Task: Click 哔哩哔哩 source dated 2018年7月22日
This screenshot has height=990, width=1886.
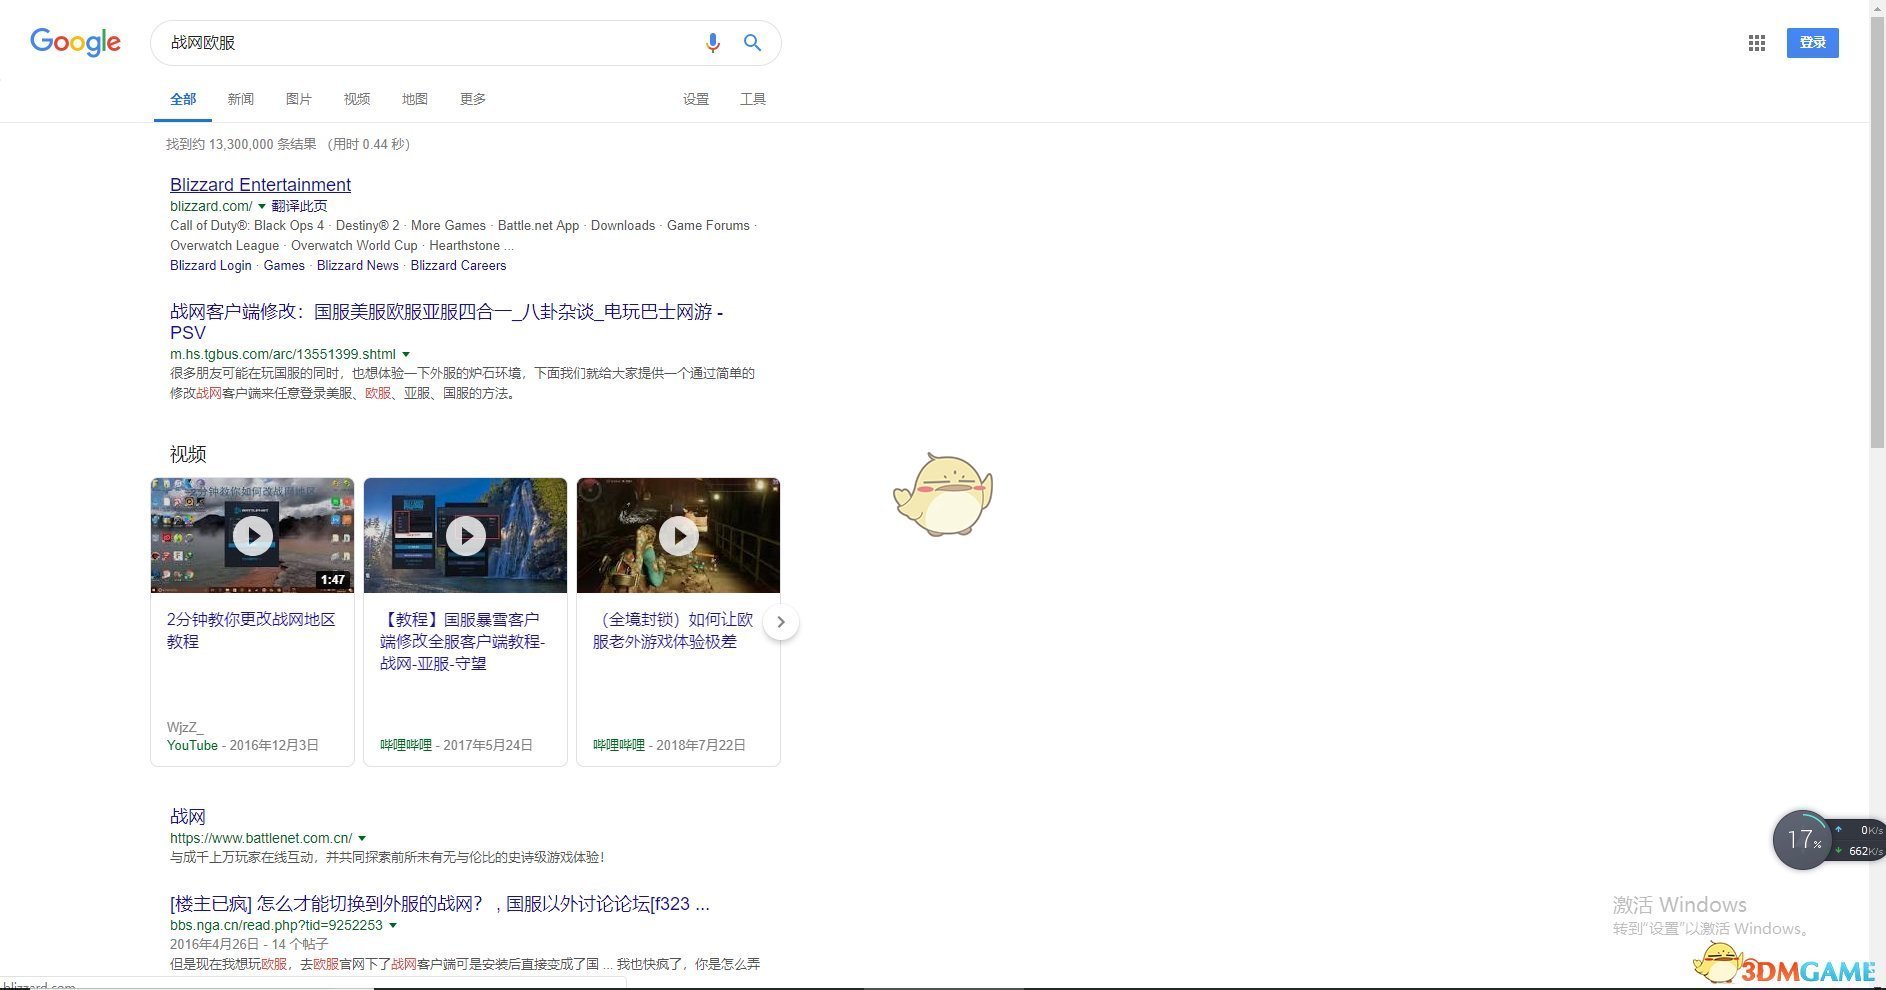Action: tap(619, 745)
